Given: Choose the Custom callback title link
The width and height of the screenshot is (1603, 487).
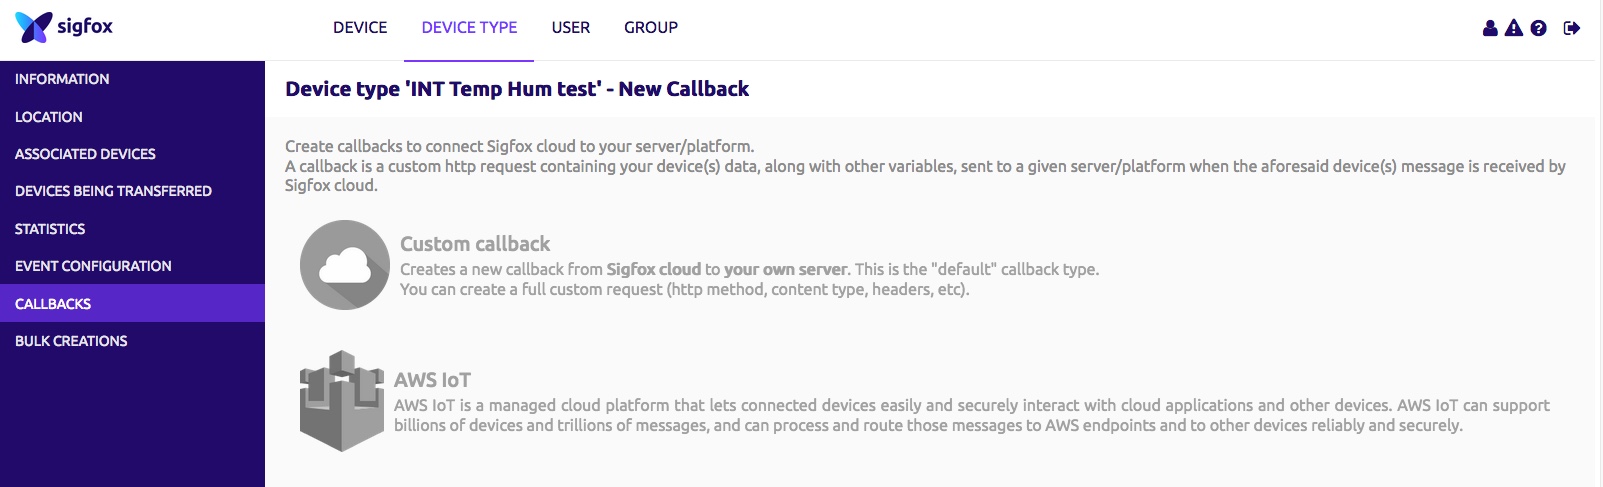Looking at the screenshot, I should click(x=475, y=244).
